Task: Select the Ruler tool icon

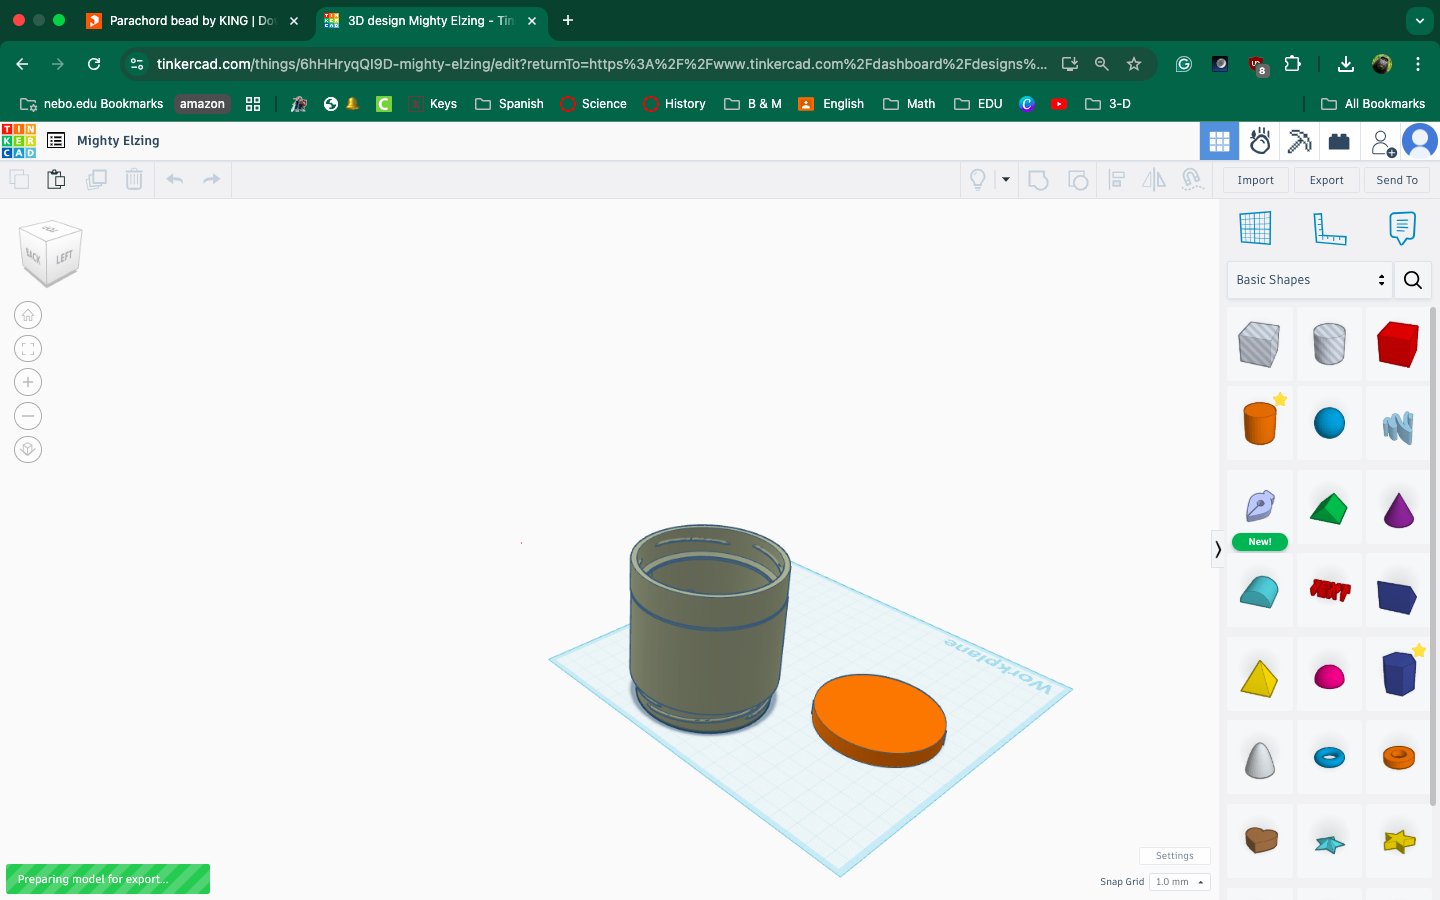Action: pyautogui.click(x=1329, y=229)
